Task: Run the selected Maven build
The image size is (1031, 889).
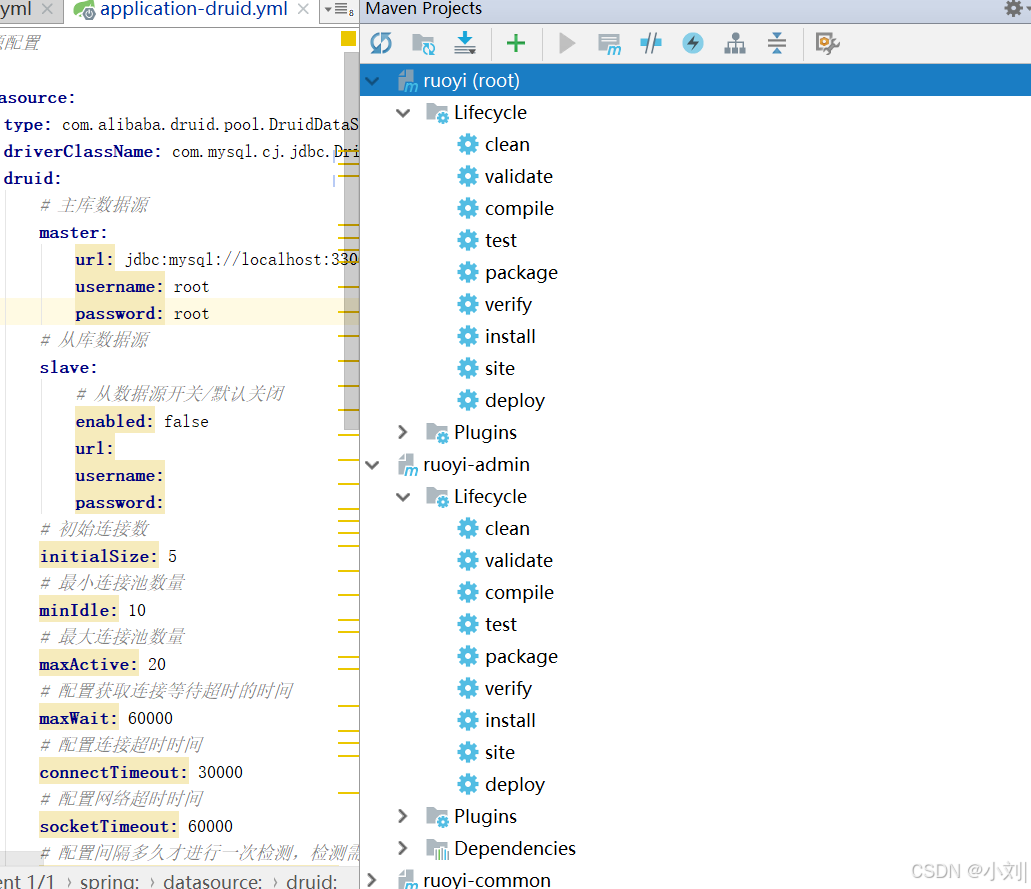Action: tap(566, 43)
